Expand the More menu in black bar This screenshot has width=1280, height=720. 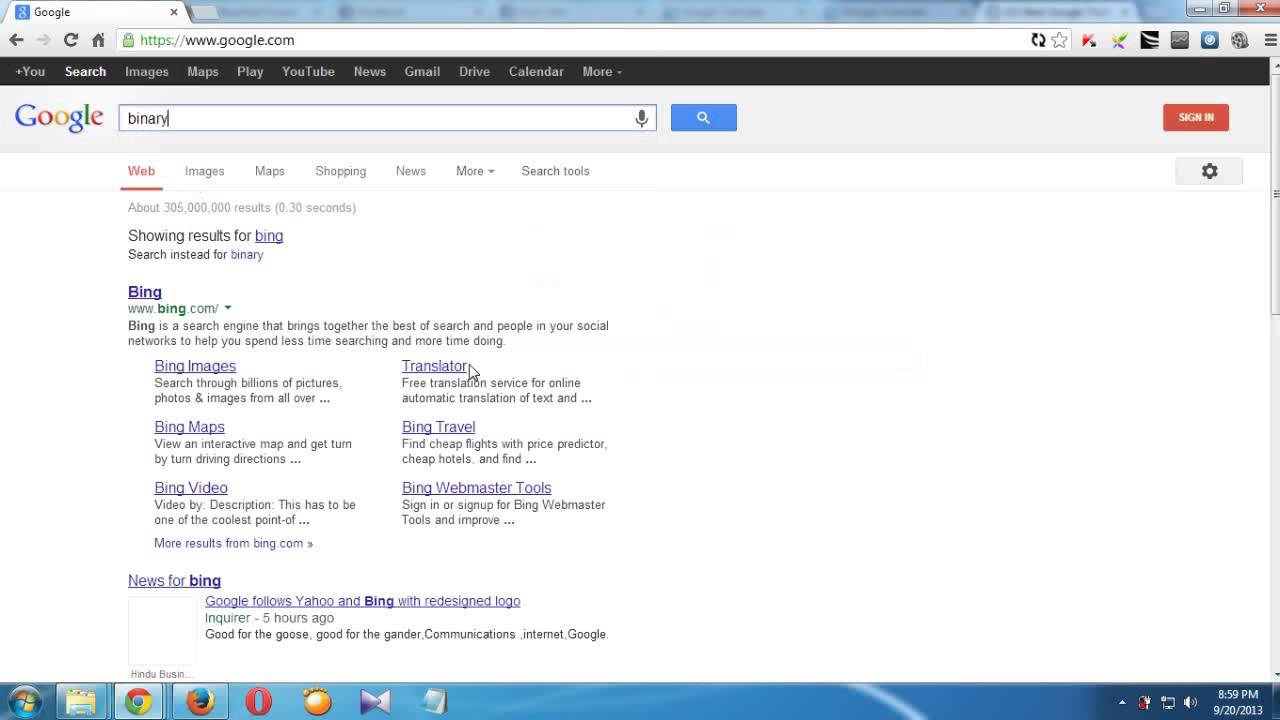click(602, 71)
